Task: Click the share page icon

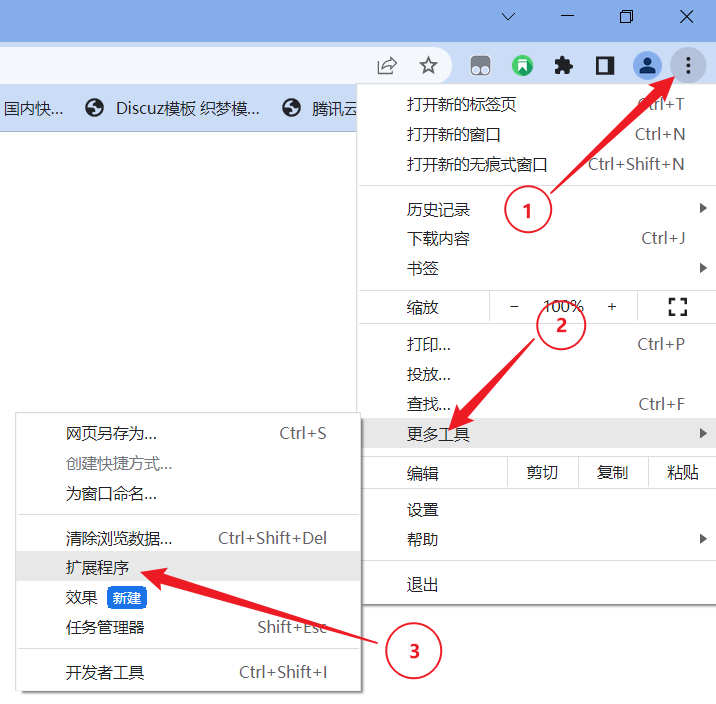Action: click(x=387, y=66)
